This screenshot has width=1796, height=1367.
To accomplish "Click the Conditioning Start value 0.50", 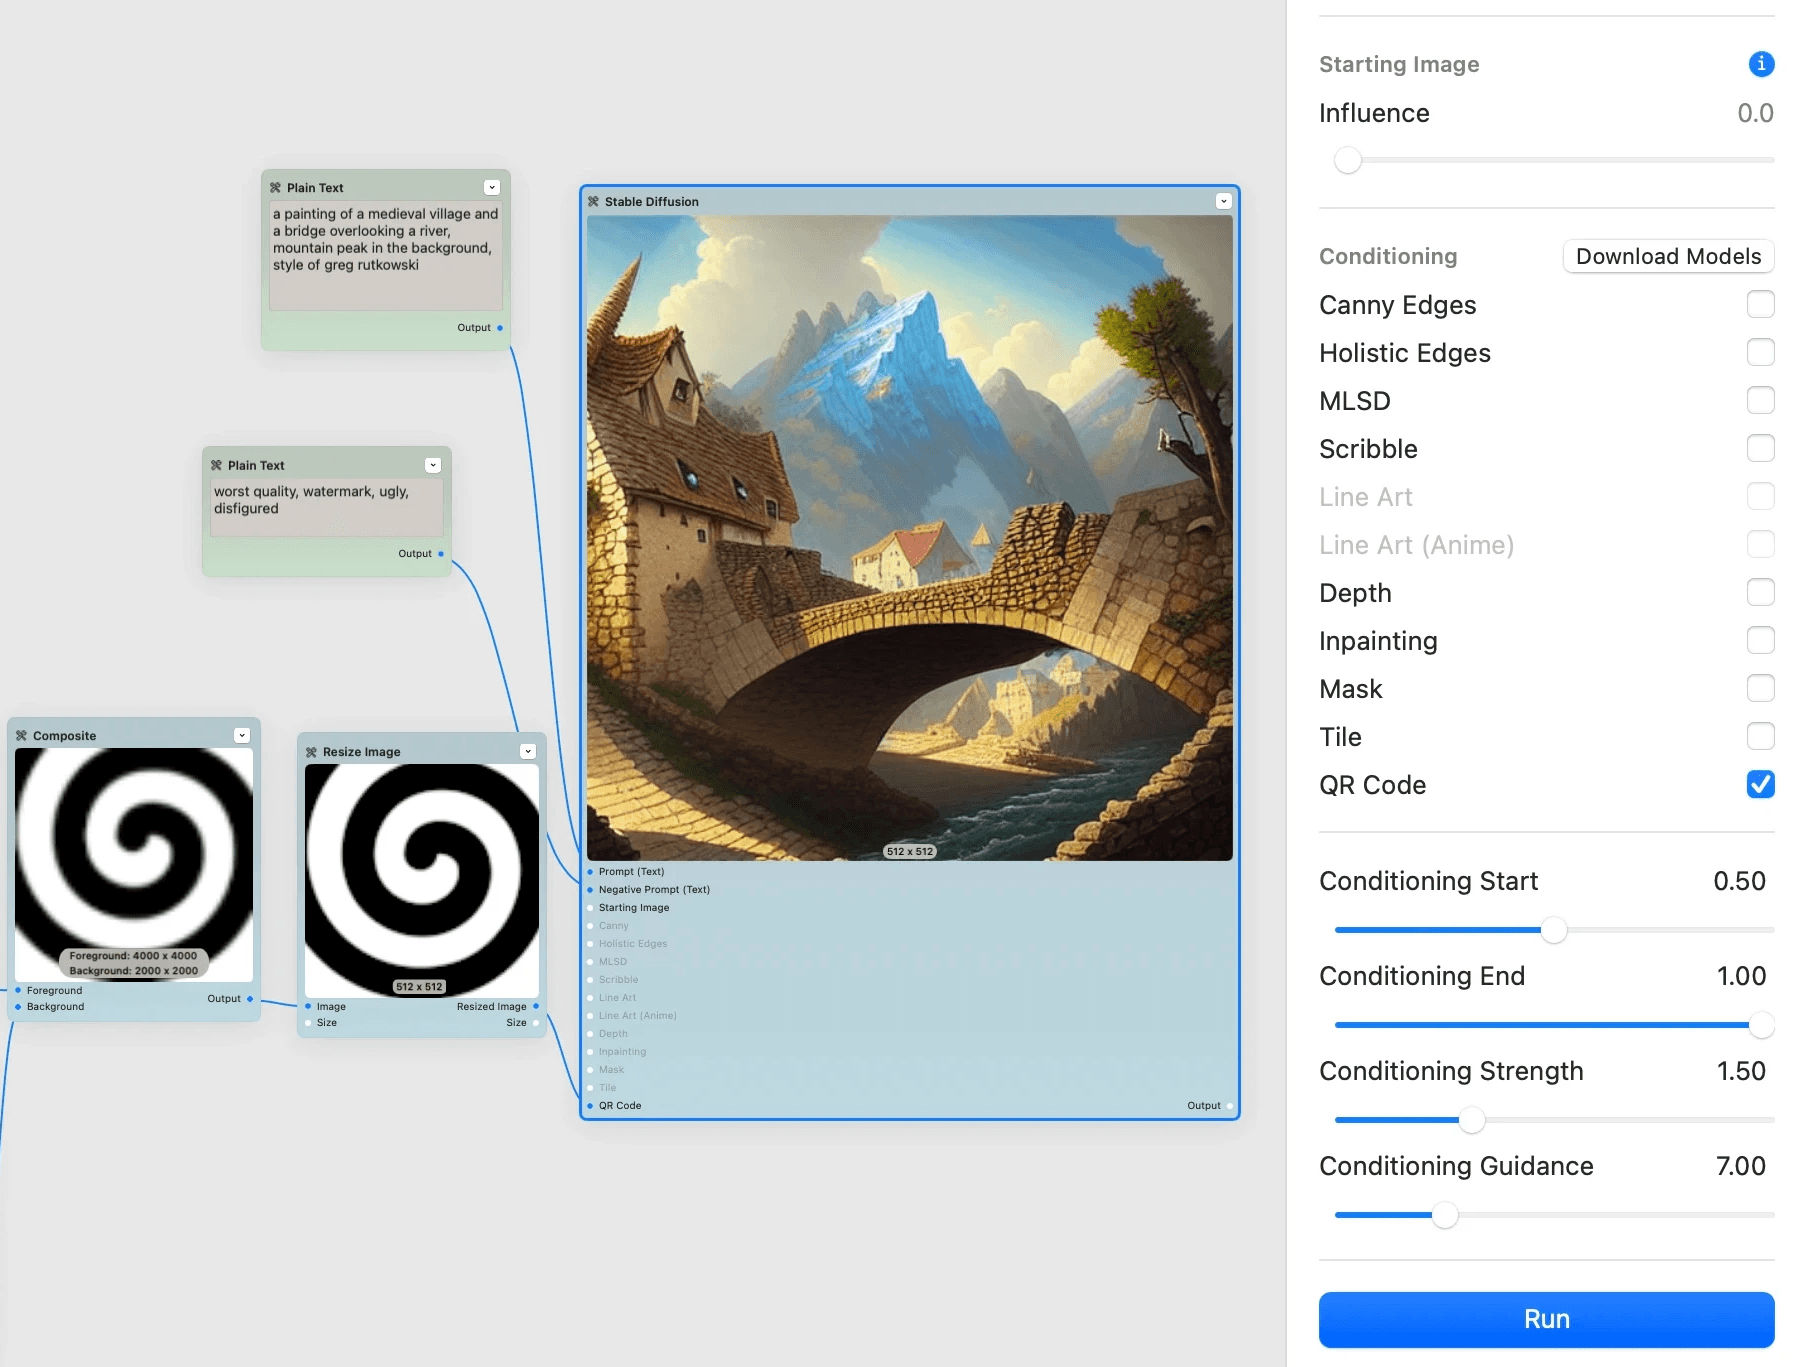I will pos(1739,881).
